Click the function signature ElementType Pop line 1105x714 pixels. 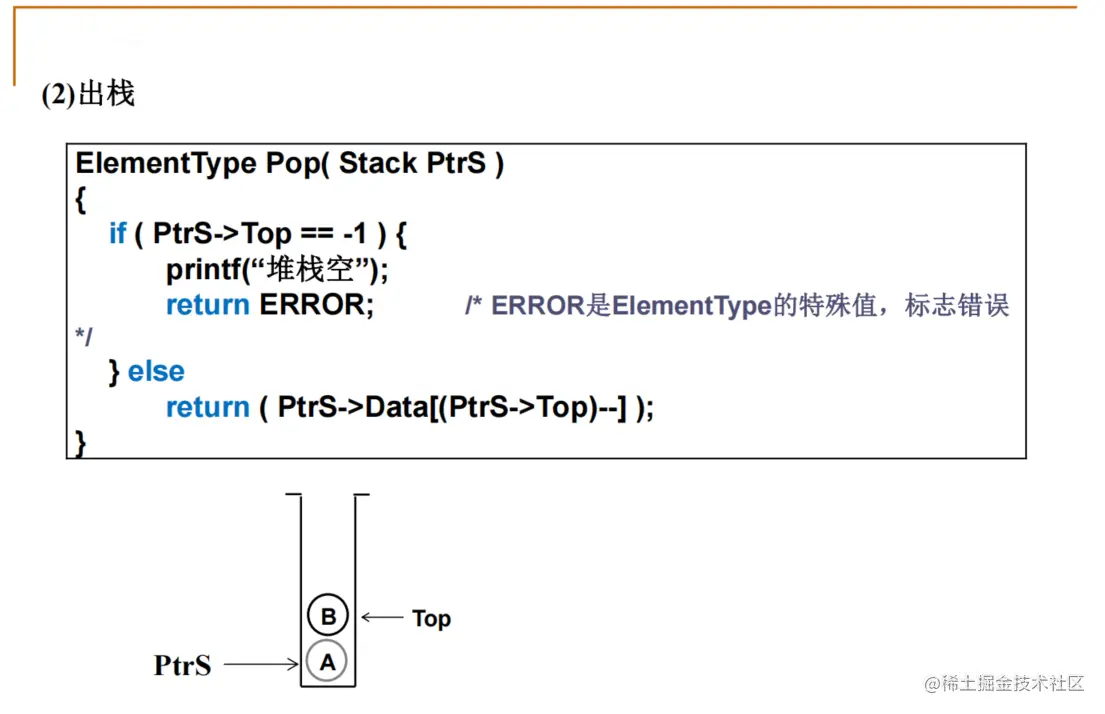point(289,164)
